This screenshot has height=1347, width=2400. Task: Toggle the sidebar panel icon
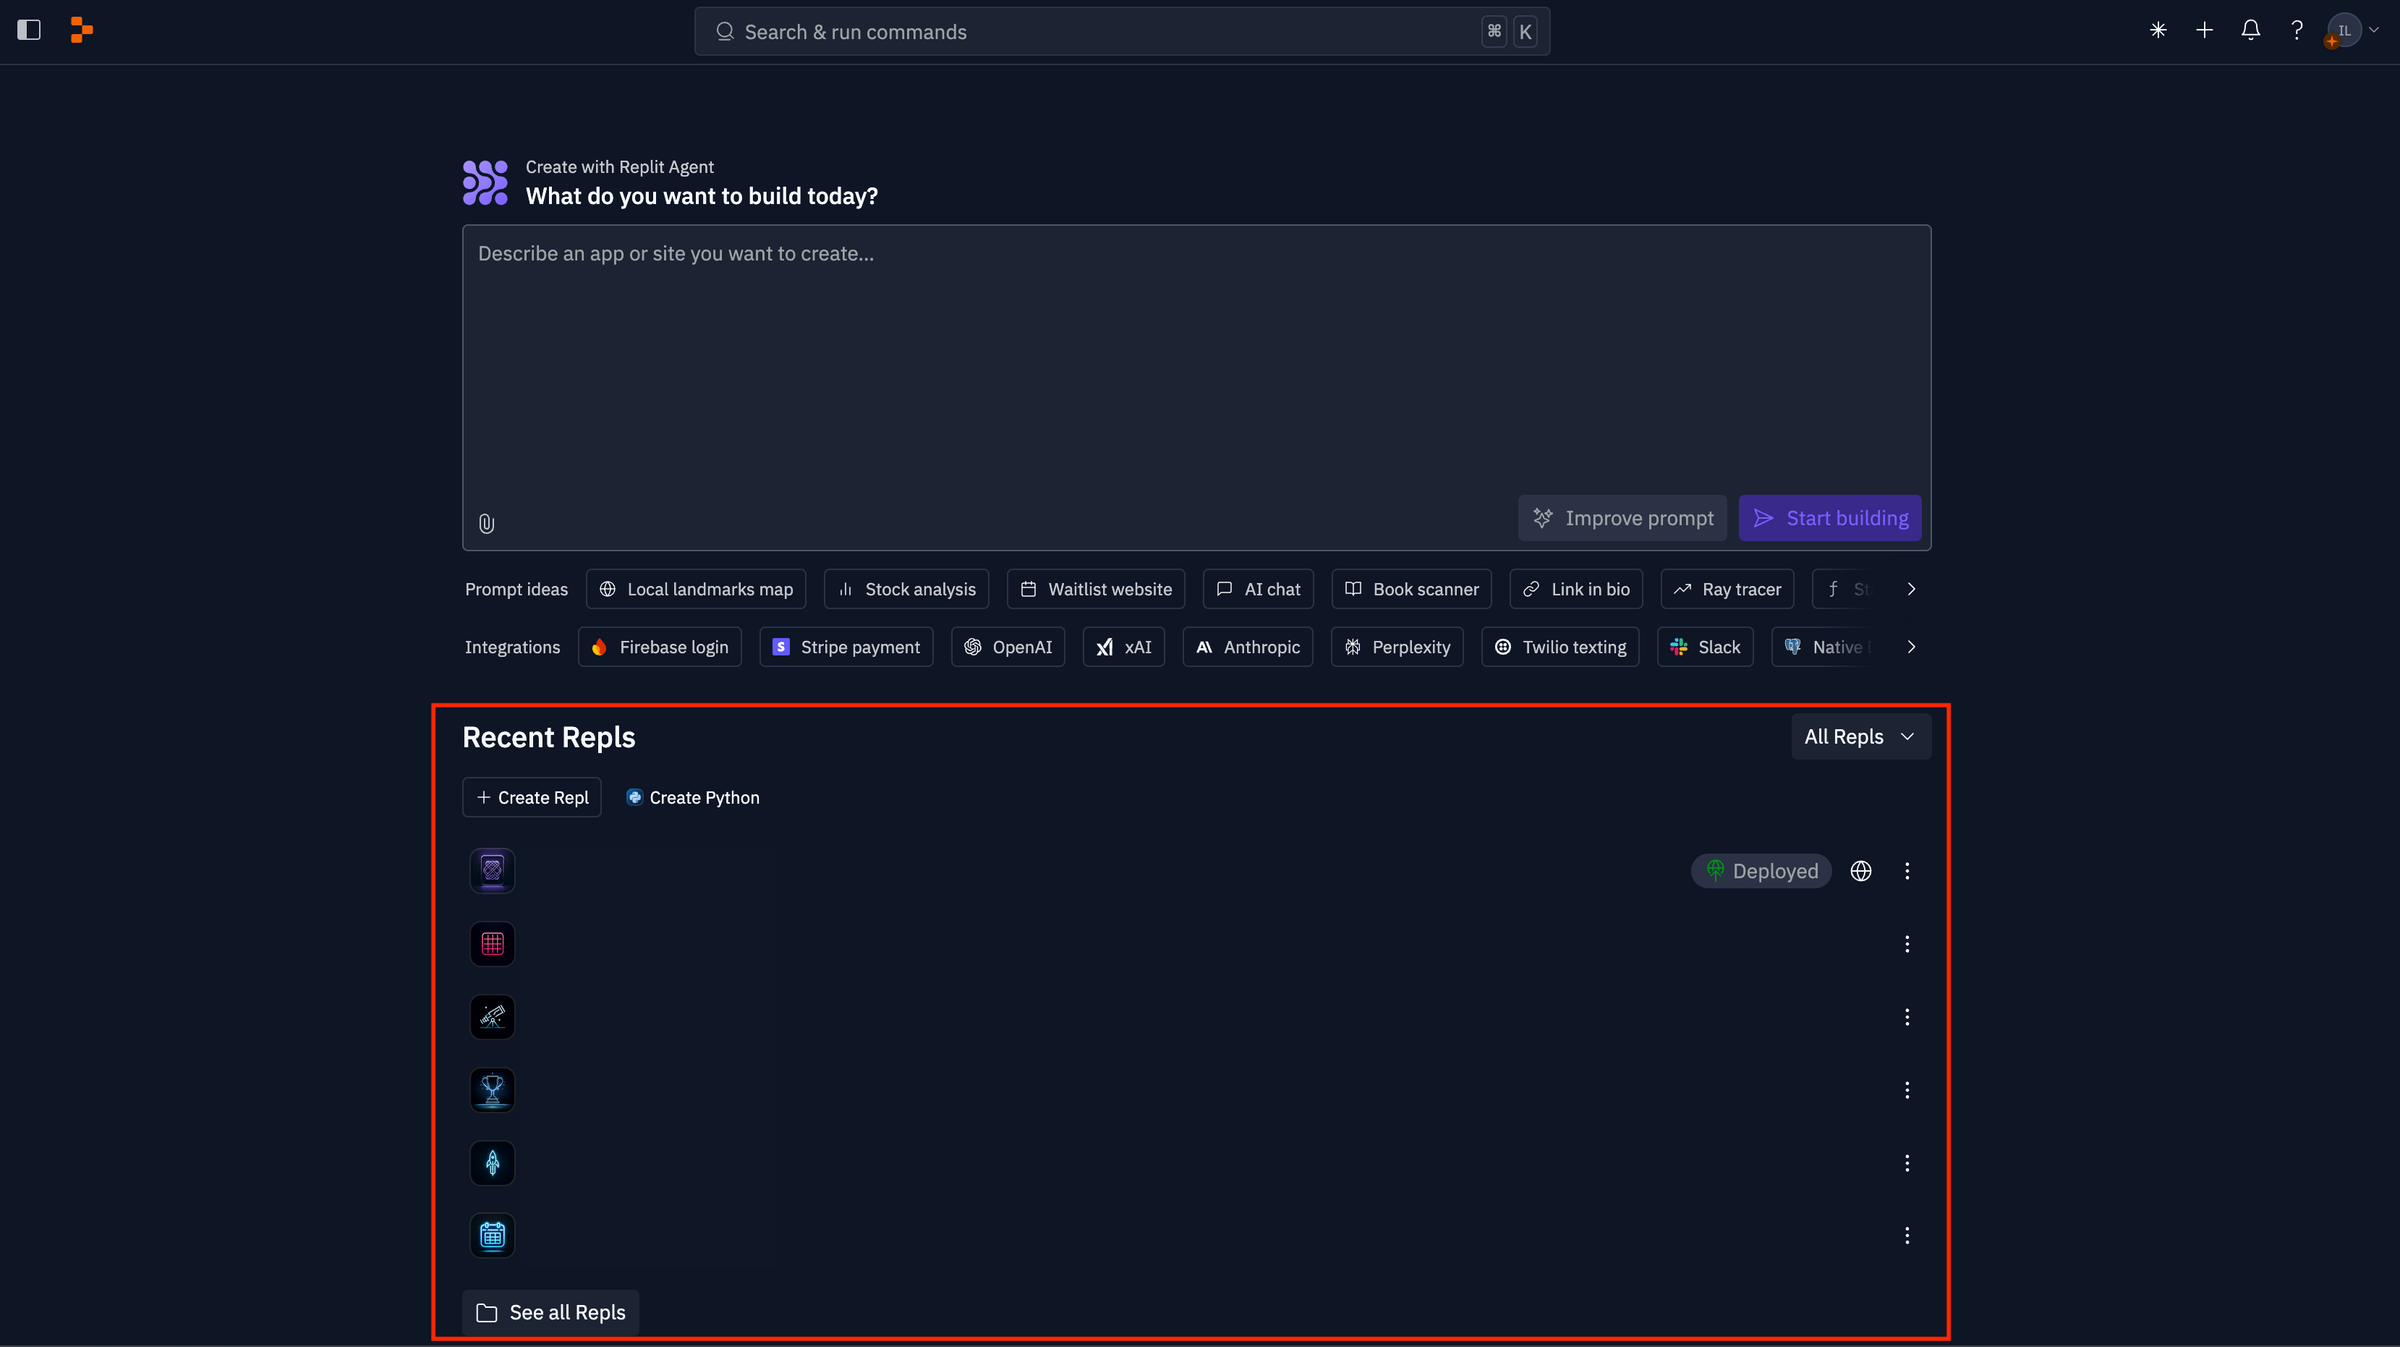pyautogui.click(x=29, y=30)
